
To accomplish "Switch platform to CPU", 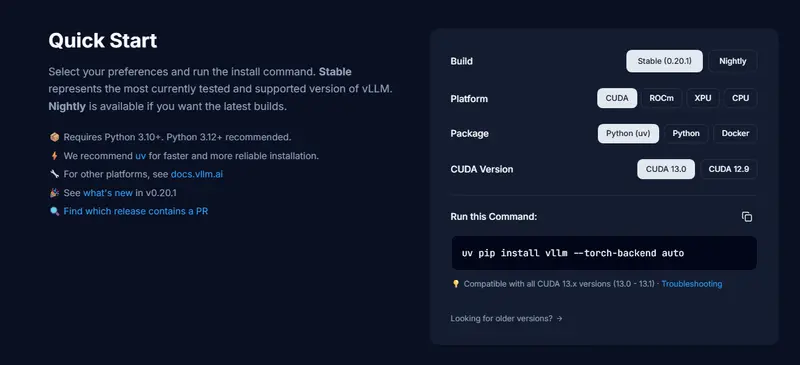I will (740, 98).
